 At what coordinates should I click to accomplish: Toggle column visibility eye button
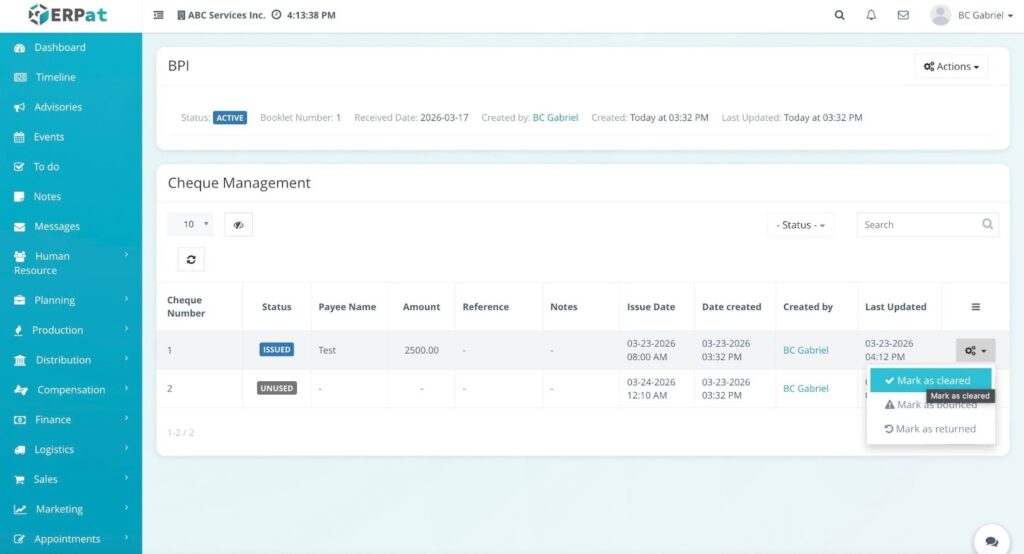[x=238, y=225]
